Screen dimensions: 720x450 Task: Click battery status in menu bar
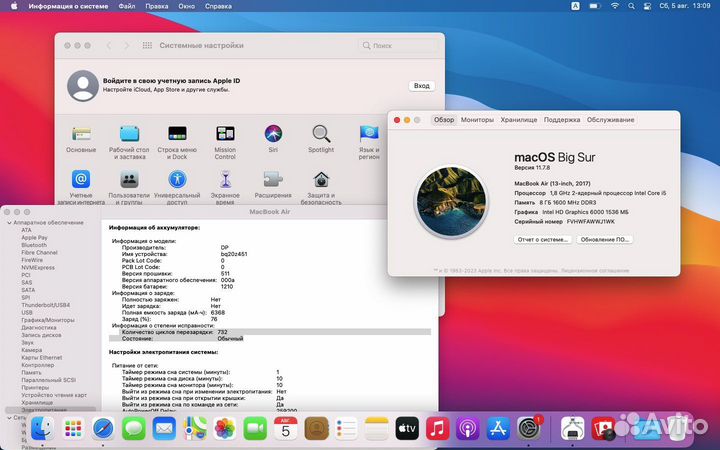click(x=595, y=6)
